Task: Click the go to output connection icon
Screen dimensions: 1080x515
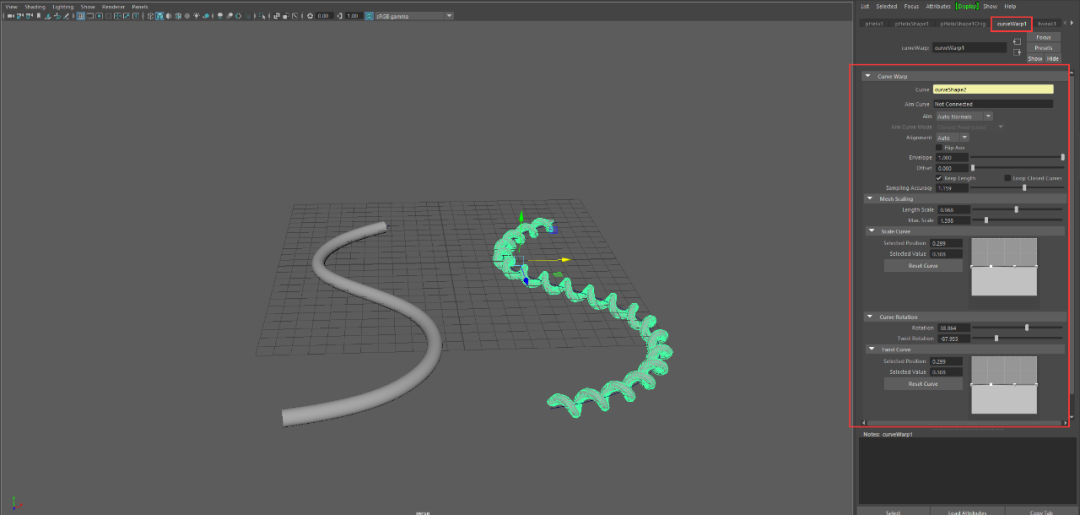Action: point(1017,53)
